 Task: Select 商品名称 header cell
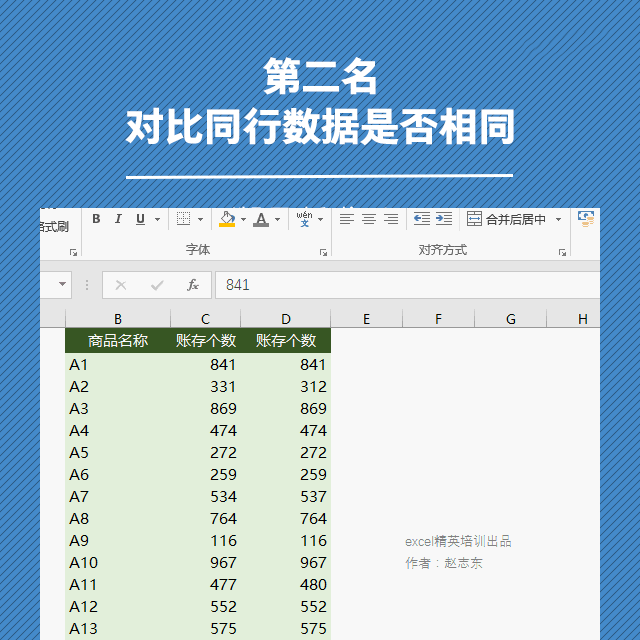coord(118,340)
